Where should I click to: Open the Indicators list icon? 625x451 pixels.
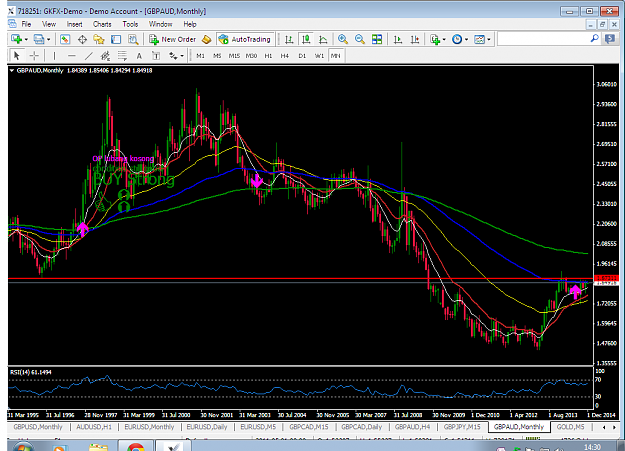[x=435, y=39]
